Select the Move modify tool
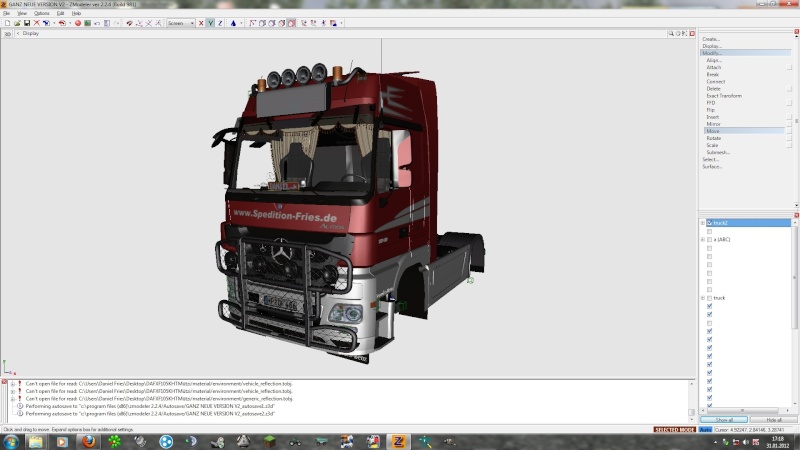Screen dimensions: 800x450 click(x=744, y=131)
